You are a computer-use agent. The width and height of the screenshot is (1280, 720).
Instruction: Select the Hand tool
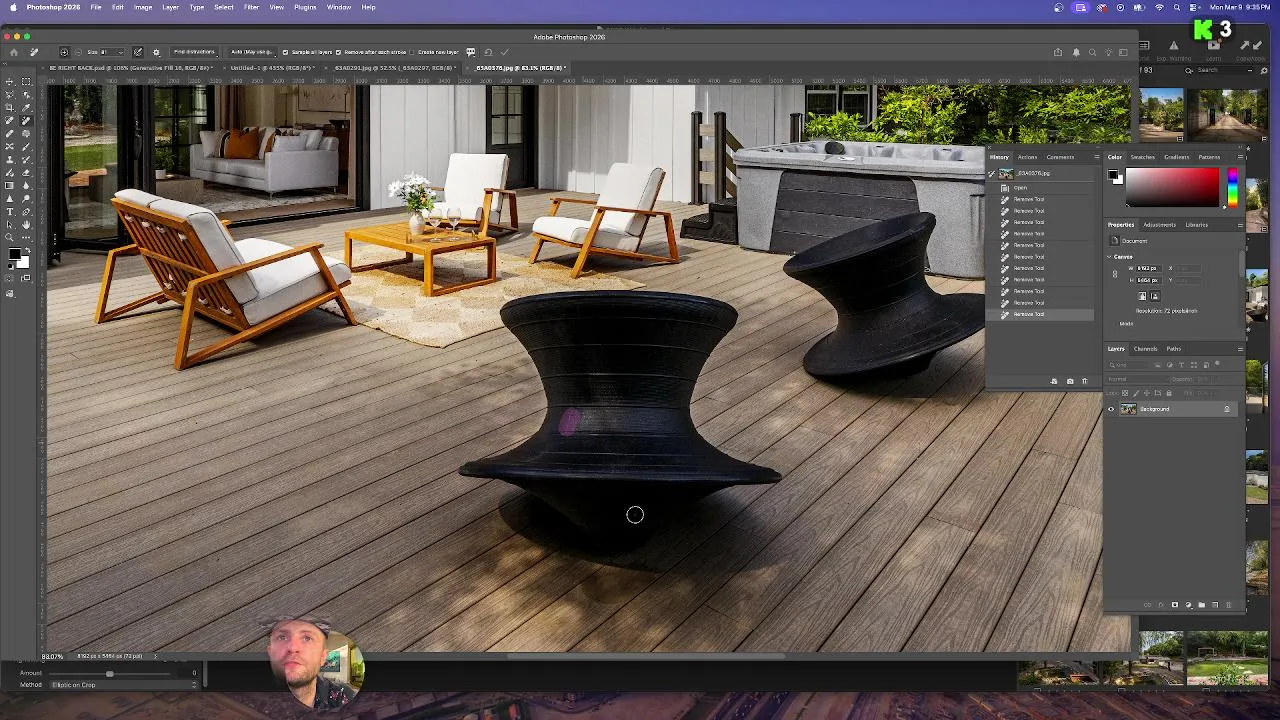click(26, 224)
